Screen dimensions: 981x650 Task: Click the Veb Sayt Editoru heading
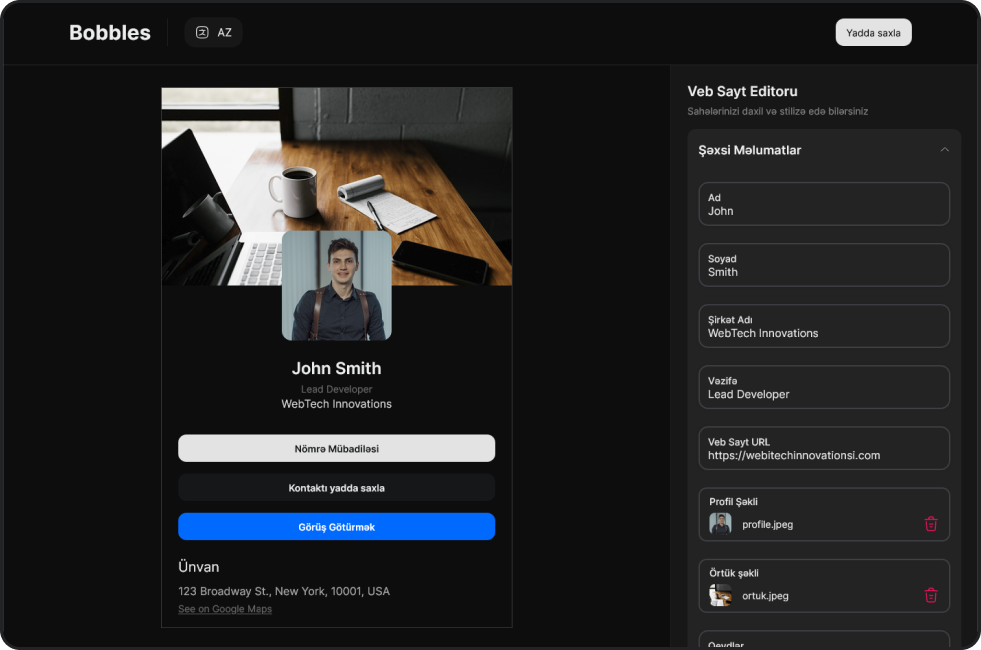click(743, 91)
